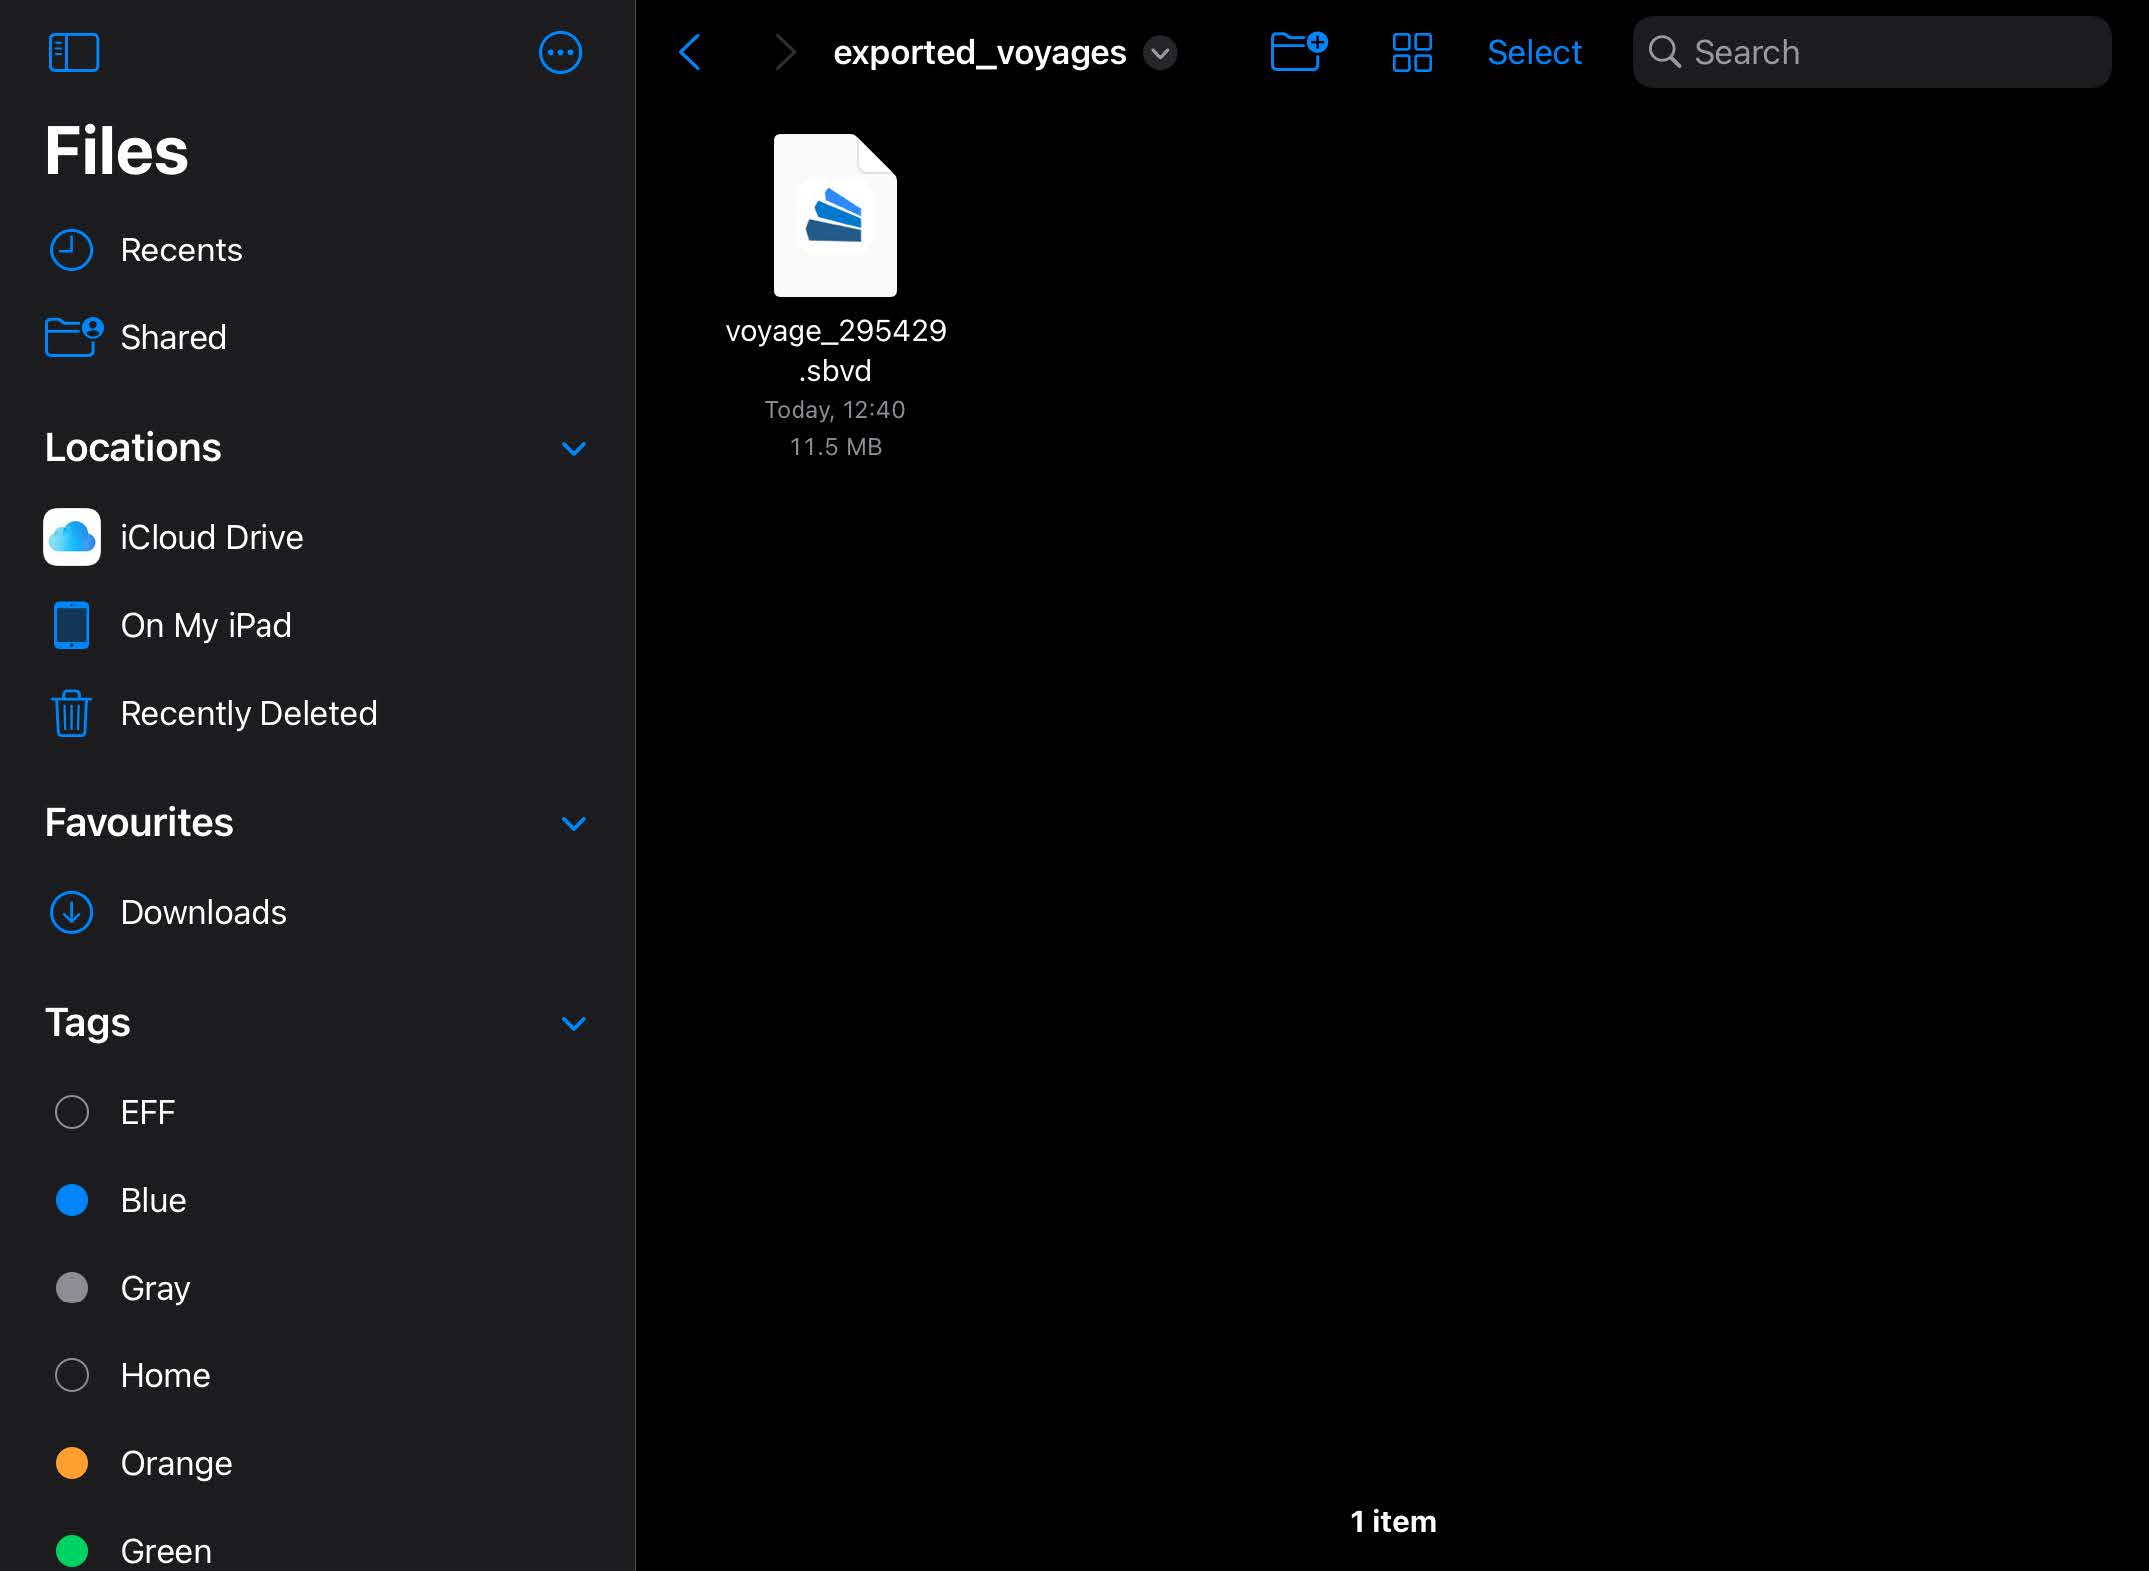Switch to grid view layout
This screenshot has width=2149, height=1571.
(x=1412, y=52)
